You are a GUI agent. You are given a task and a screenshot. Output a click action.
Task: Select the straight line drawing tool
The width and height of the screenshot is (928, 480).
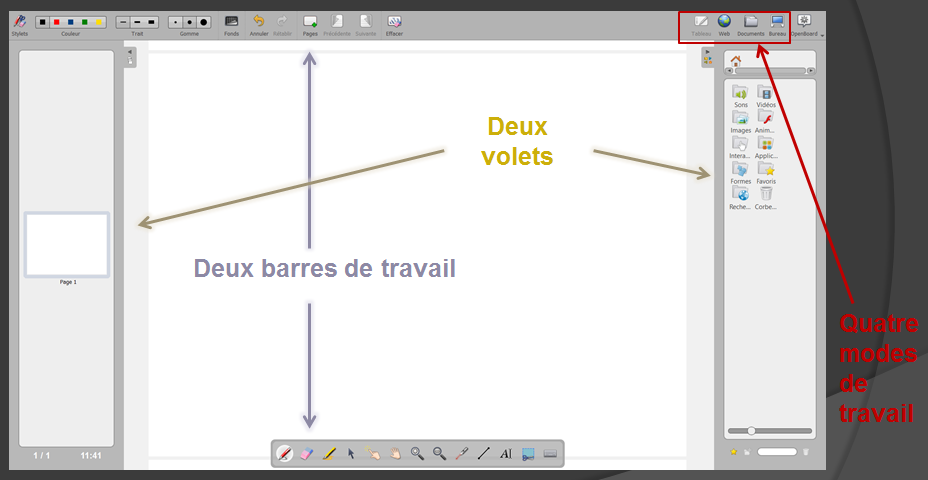click(x=484, y=454)
